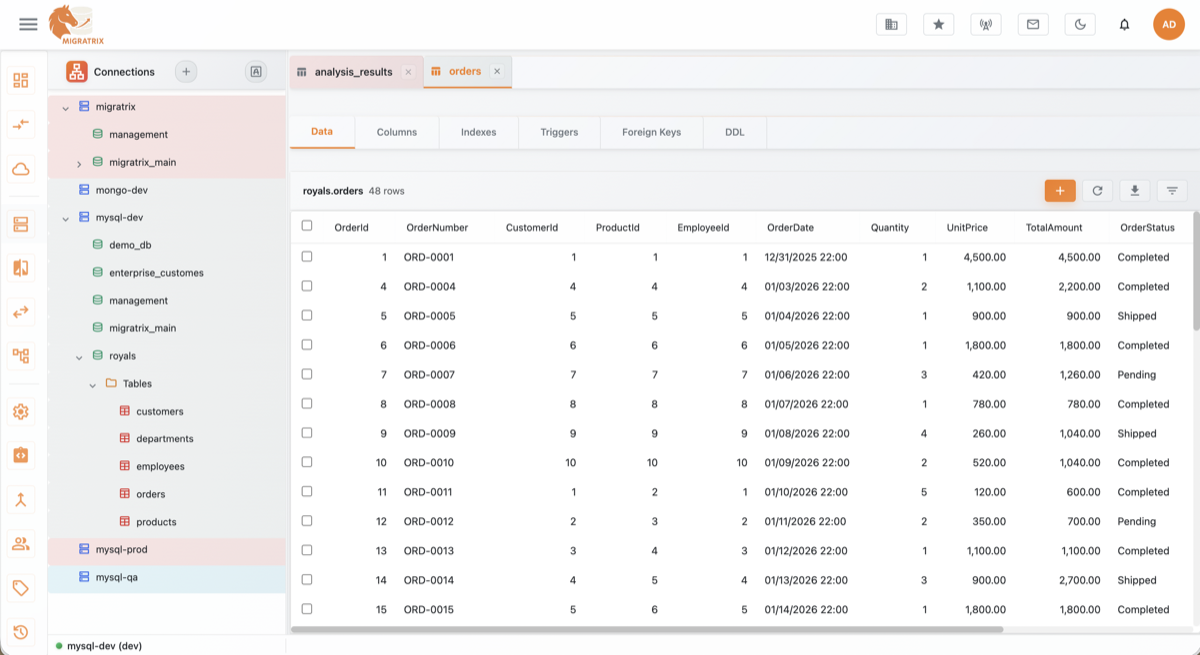Open the history clock icon in sidebar

[20, 632]
